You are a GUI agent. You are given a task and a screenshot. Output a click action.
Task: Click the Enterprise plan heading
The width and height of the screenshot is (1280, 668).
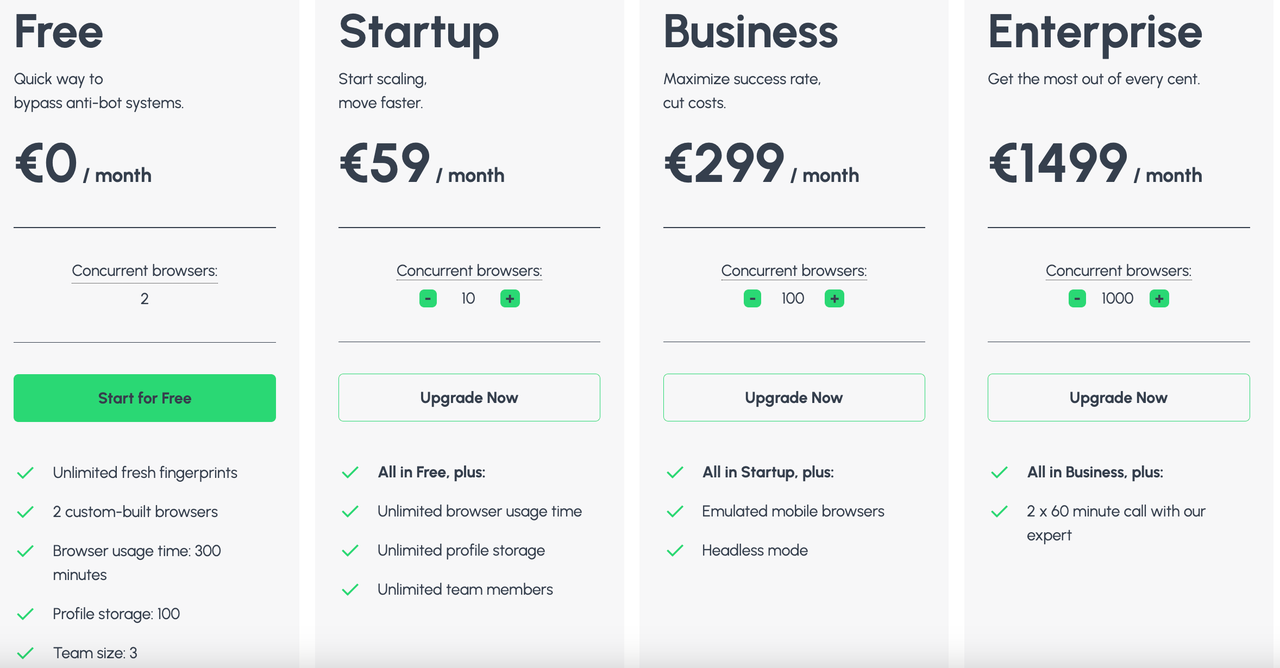point(1095,32)
